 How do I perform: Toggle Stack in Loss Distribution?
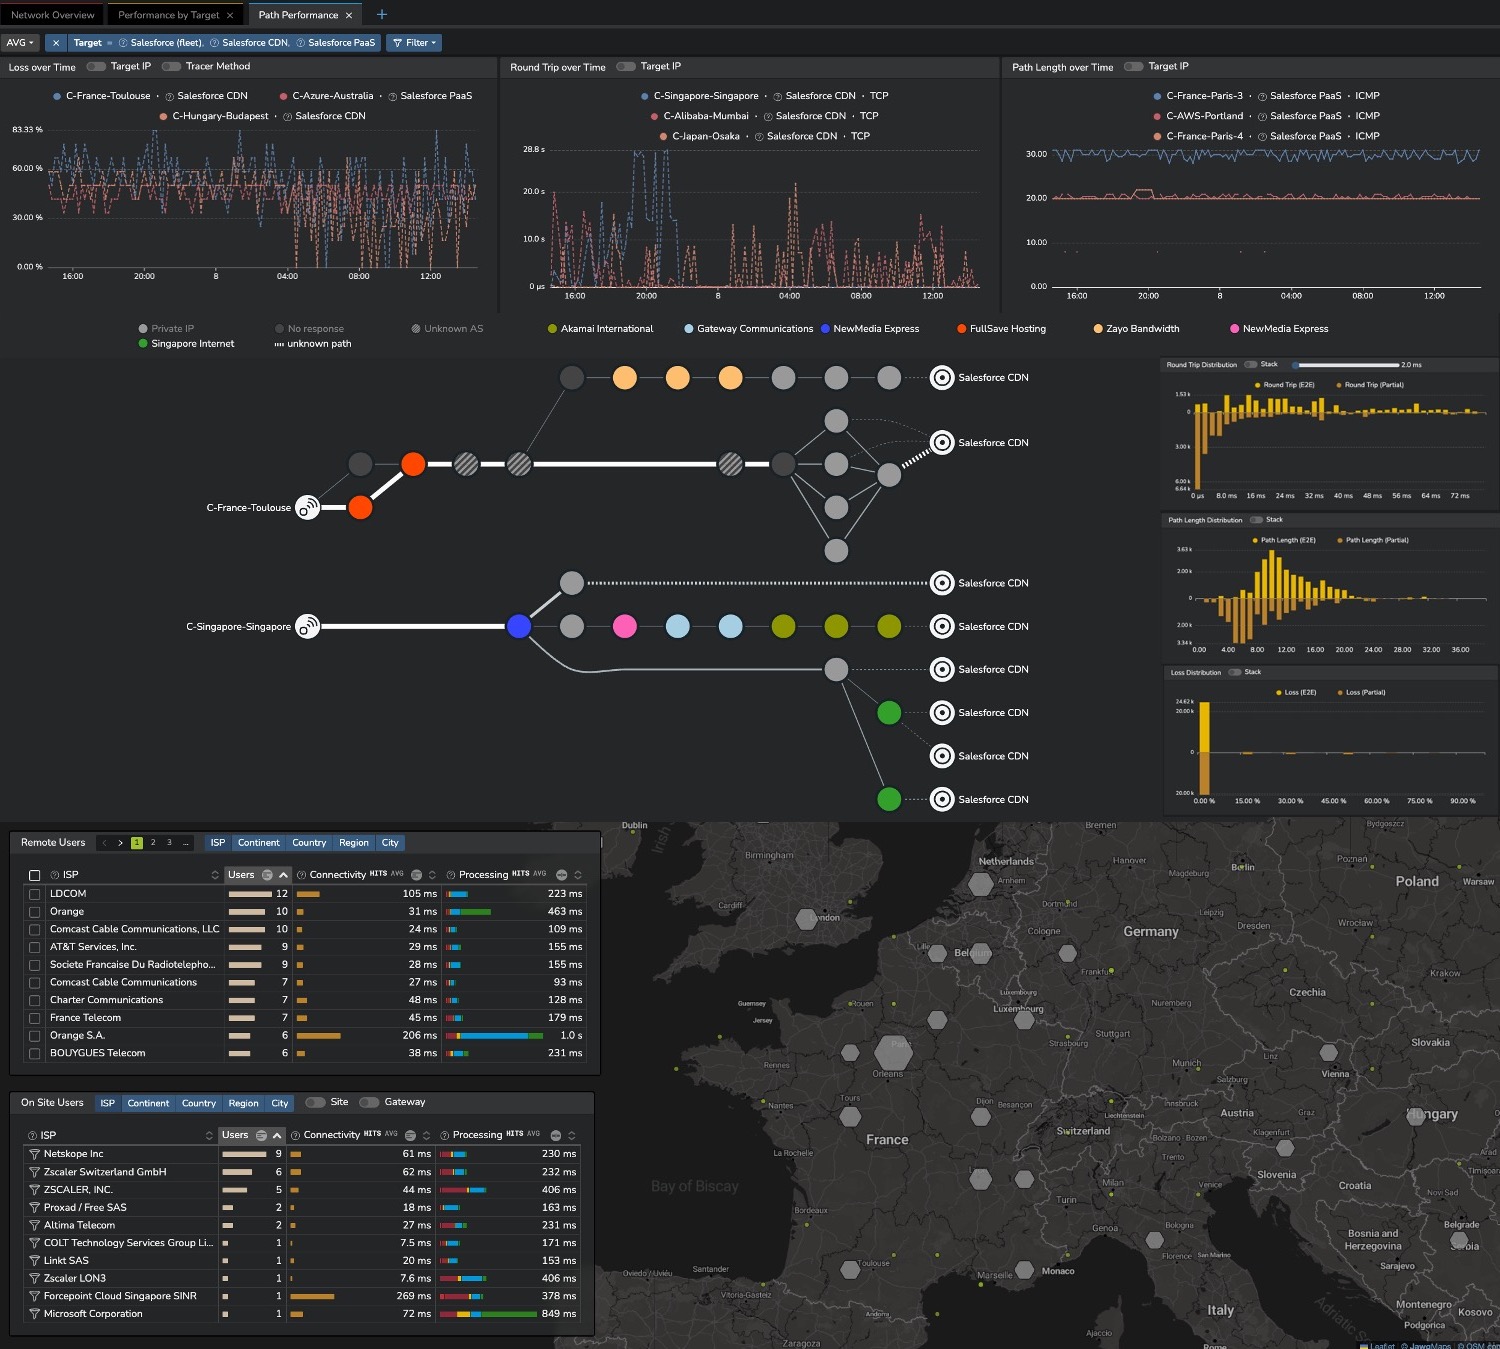click(x=1235, y=673)
